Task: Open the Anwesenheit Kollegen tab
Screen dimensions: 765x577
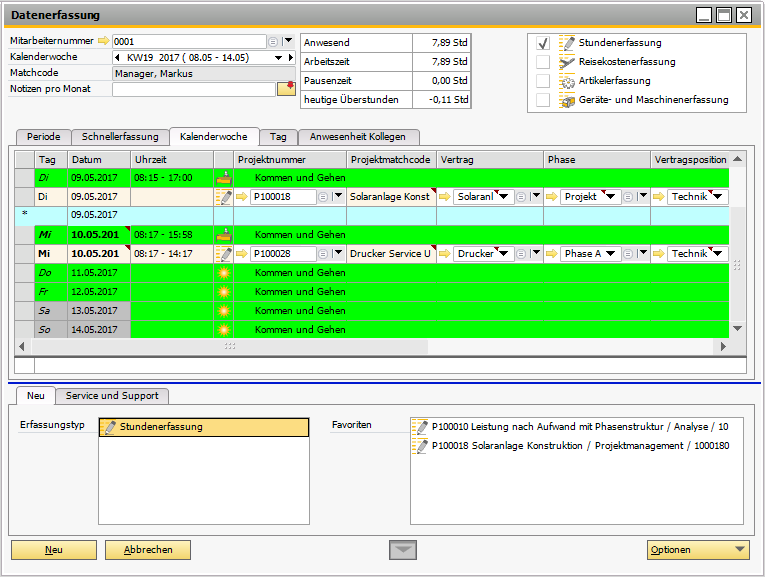Action: click(358, 137)
